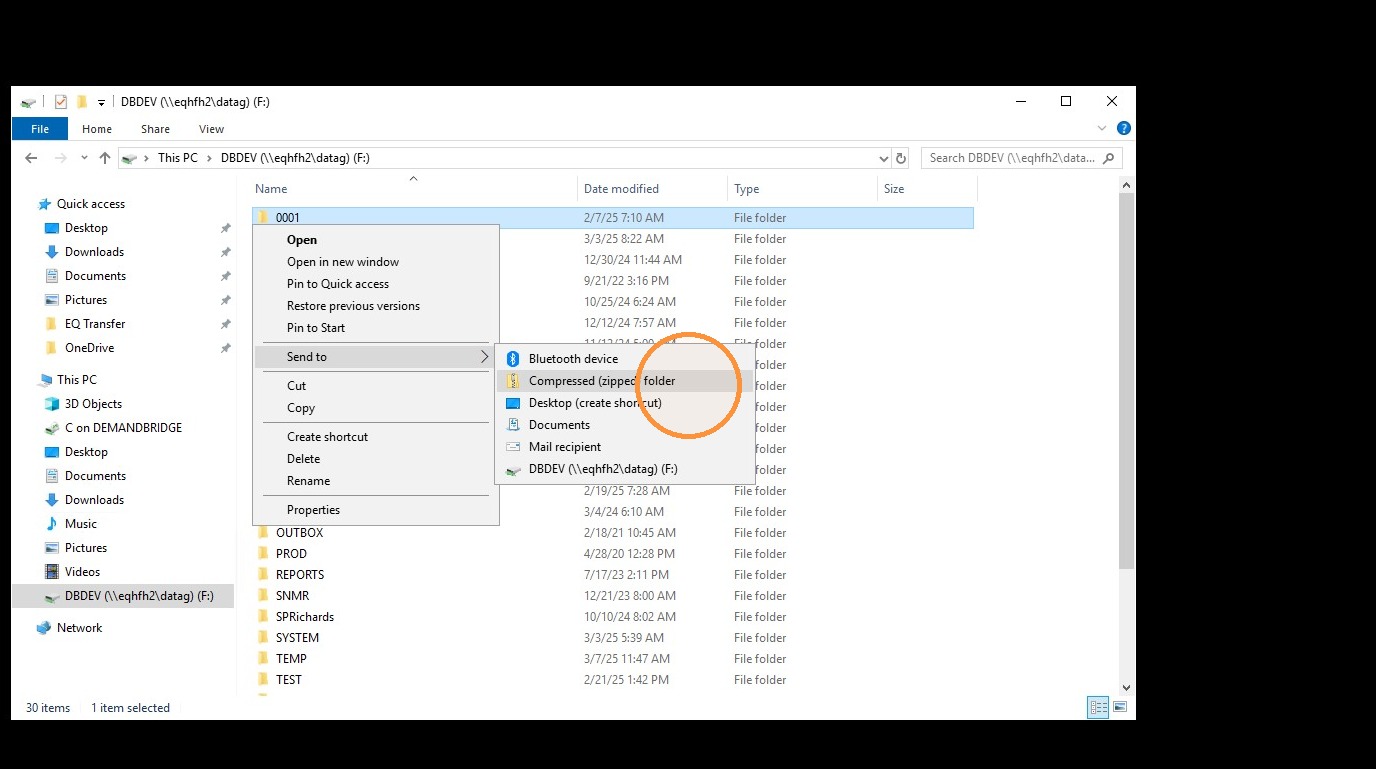
Task: Open the File ribbon tab
Action: (40, 129)
